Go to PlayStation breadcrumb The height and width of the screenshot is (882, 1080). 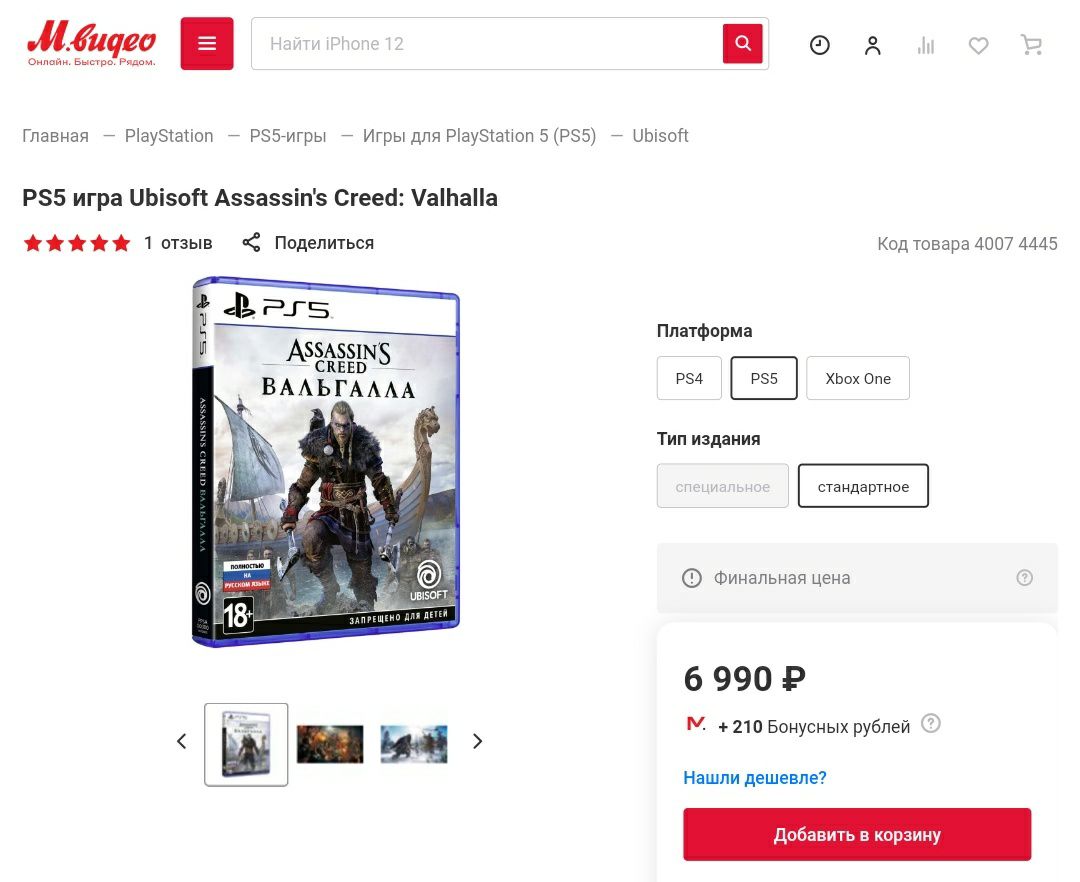(169, 136)
